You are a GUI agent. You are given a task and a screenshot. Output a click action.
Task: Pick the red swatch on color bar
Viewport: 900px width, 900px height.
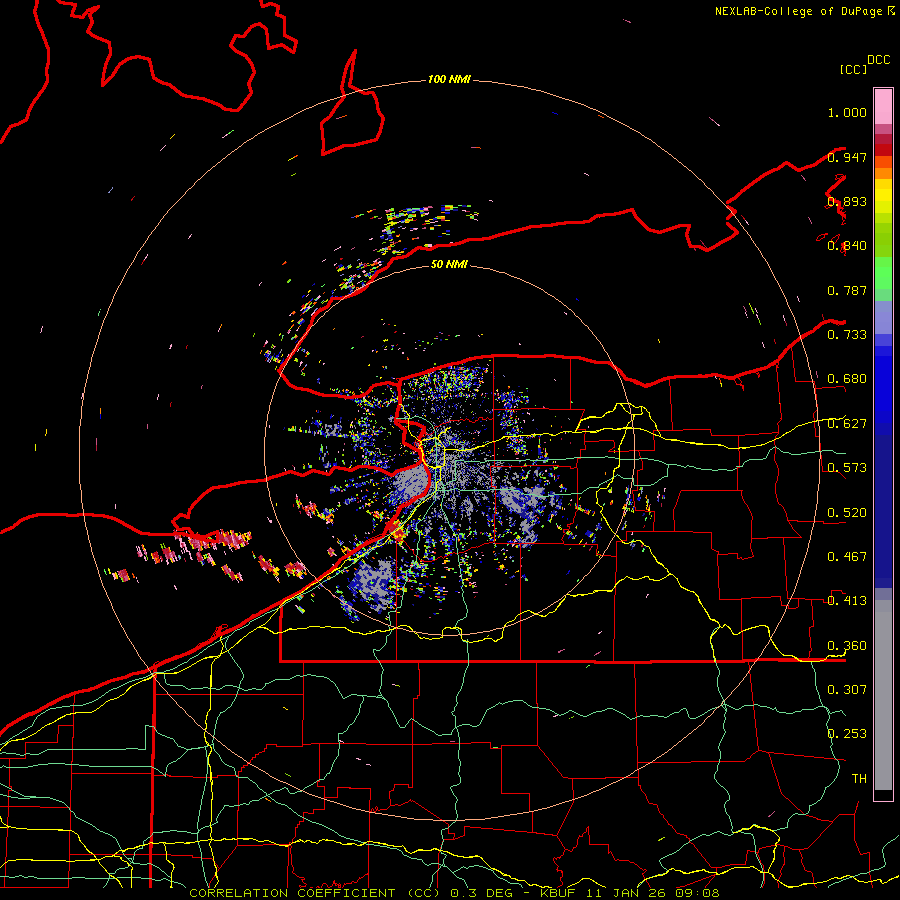(883, 150)
